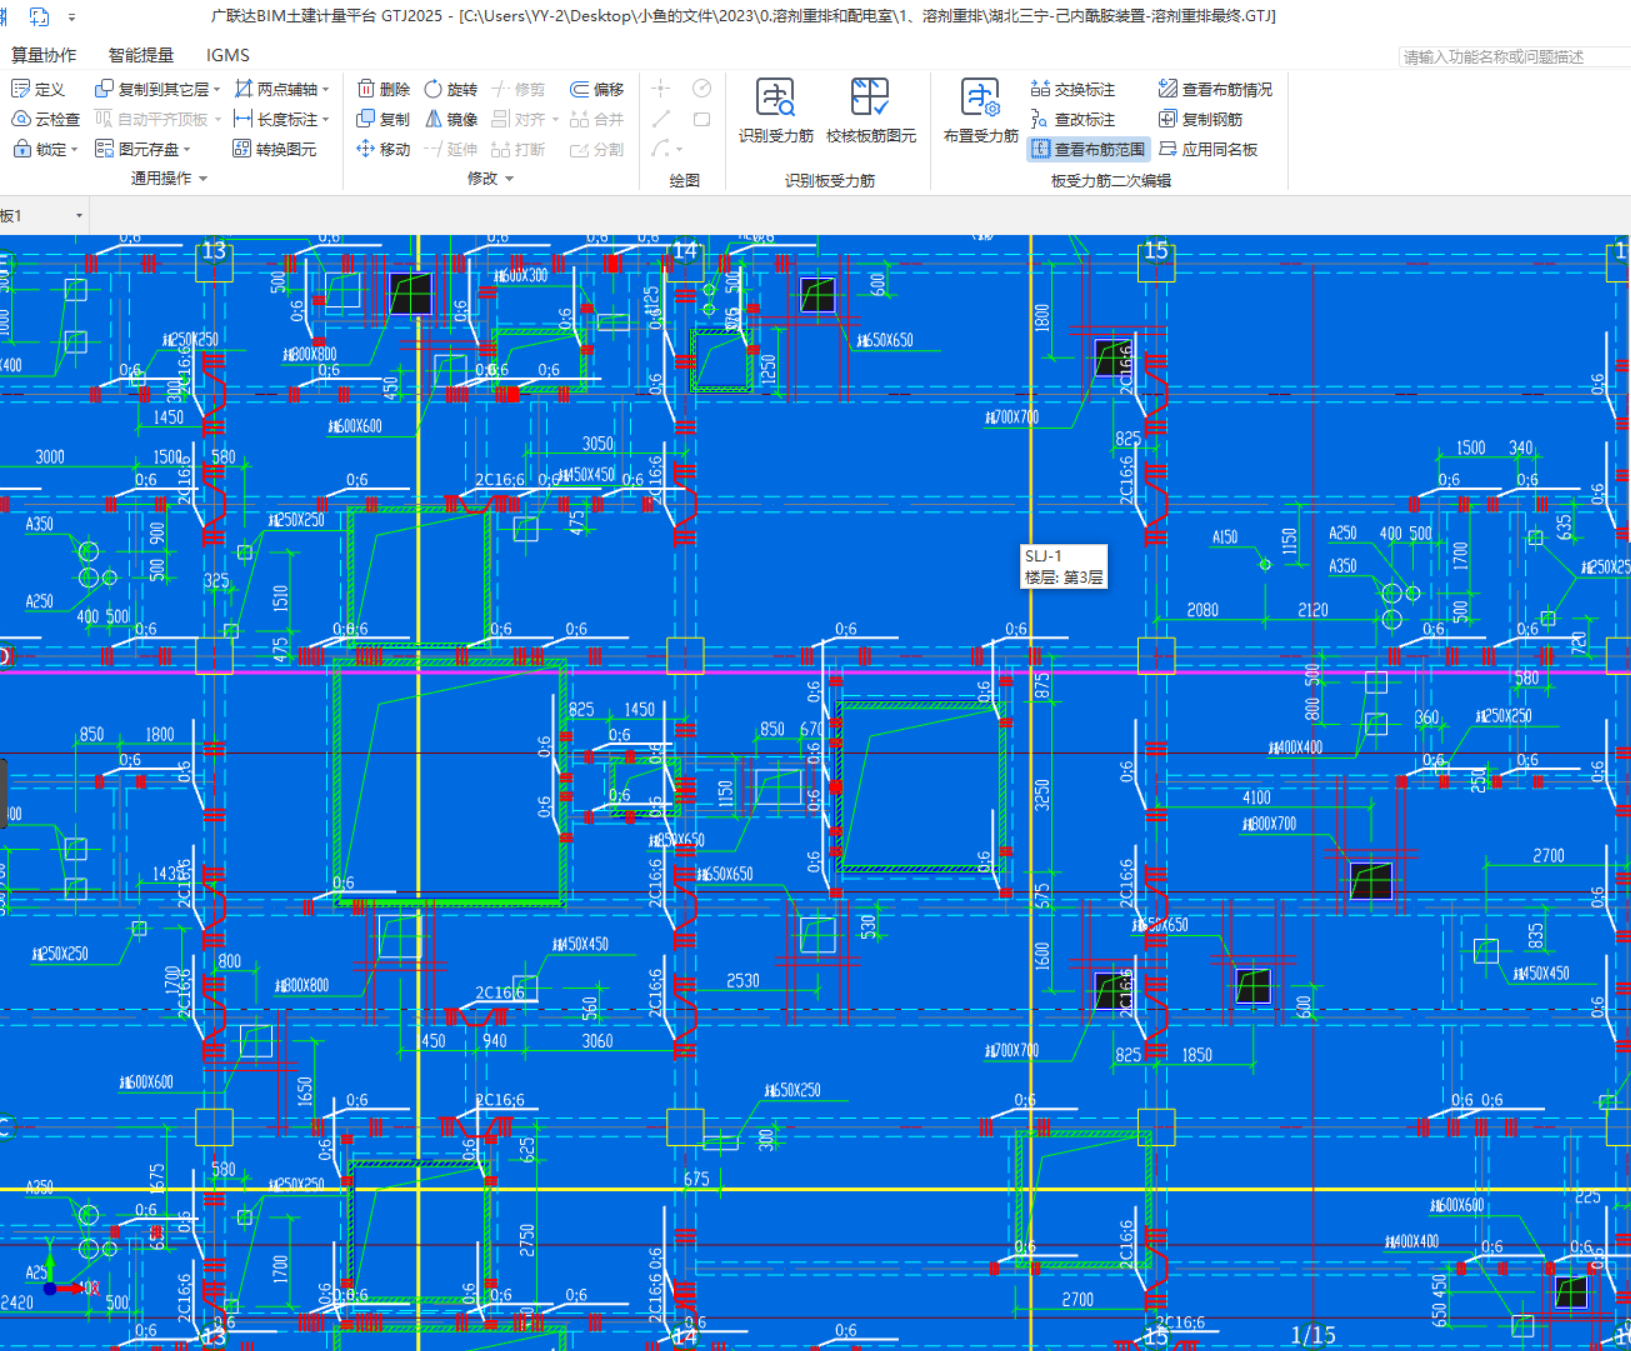Select the 移动 move tool

pos(384,149)
